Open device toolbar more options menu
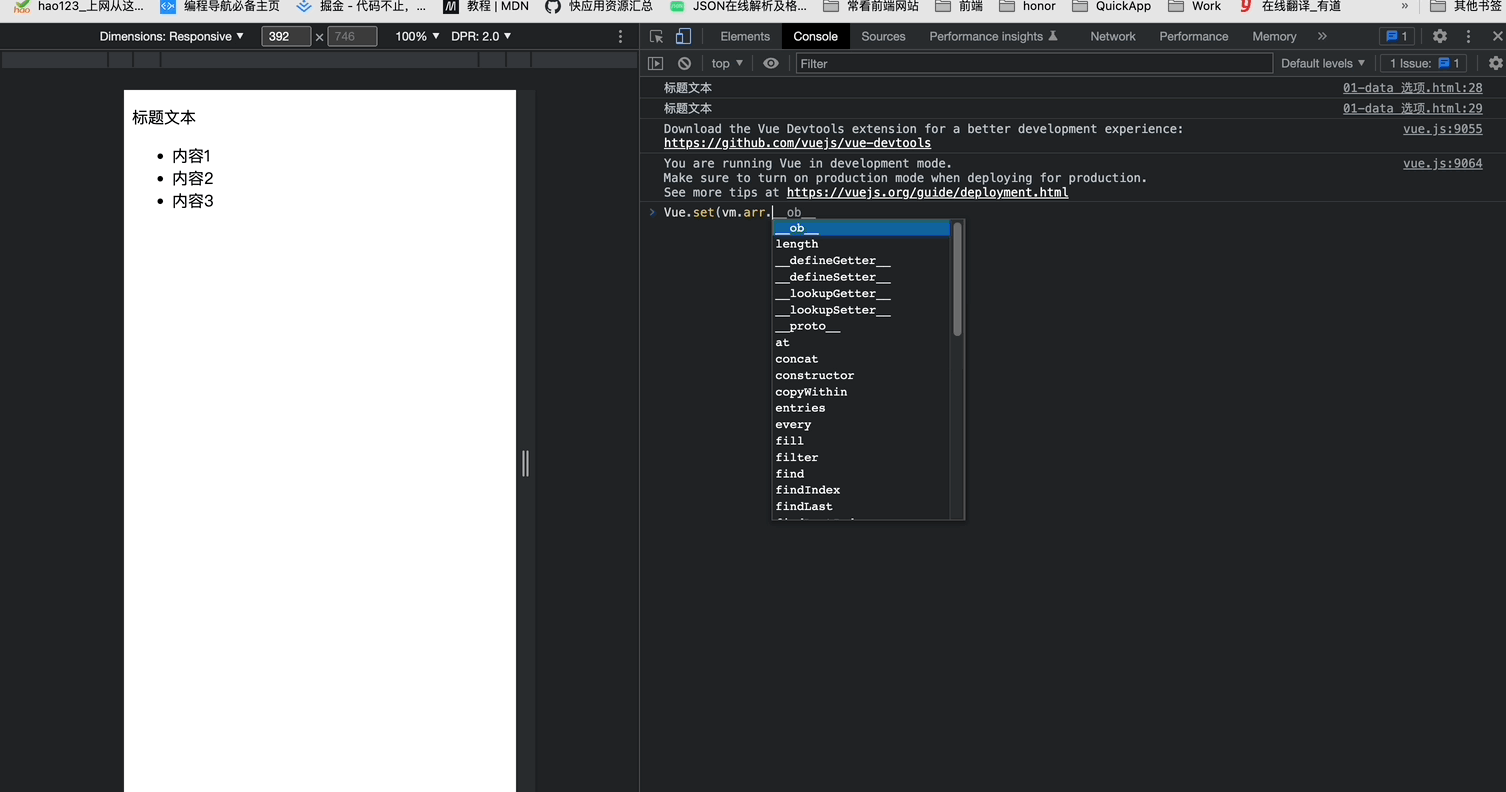 pos(620,36)
